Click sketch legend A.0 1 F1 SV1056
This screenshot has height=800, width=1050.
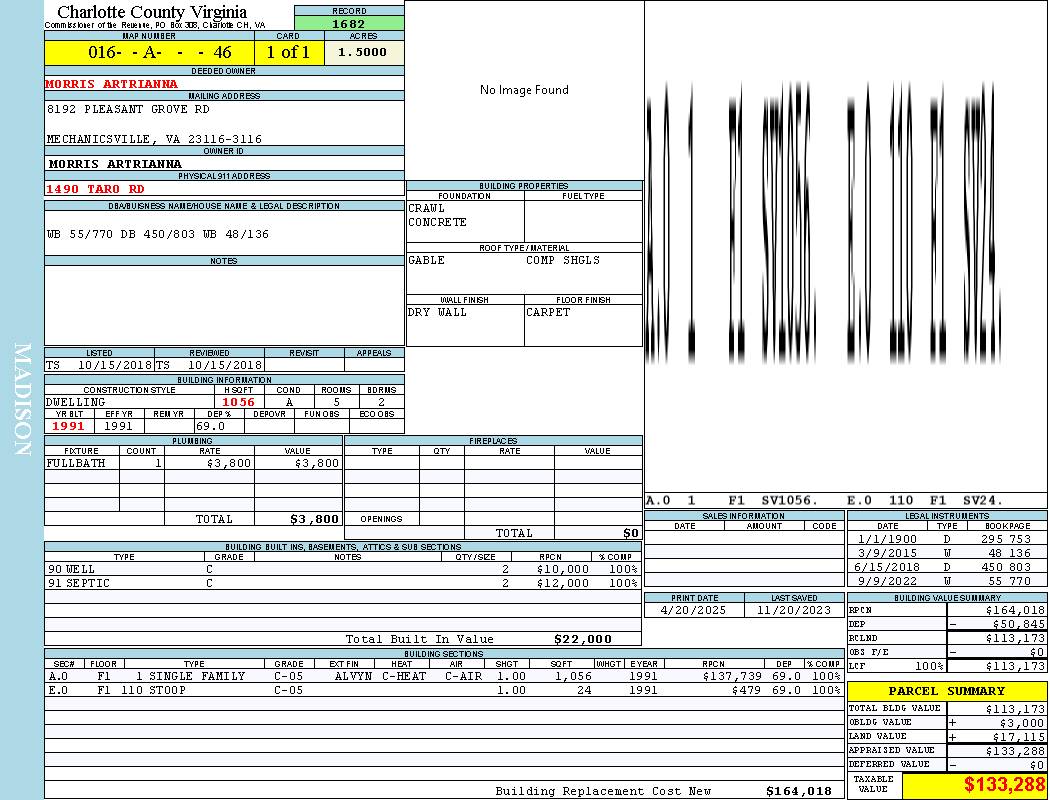click(733, 501)
